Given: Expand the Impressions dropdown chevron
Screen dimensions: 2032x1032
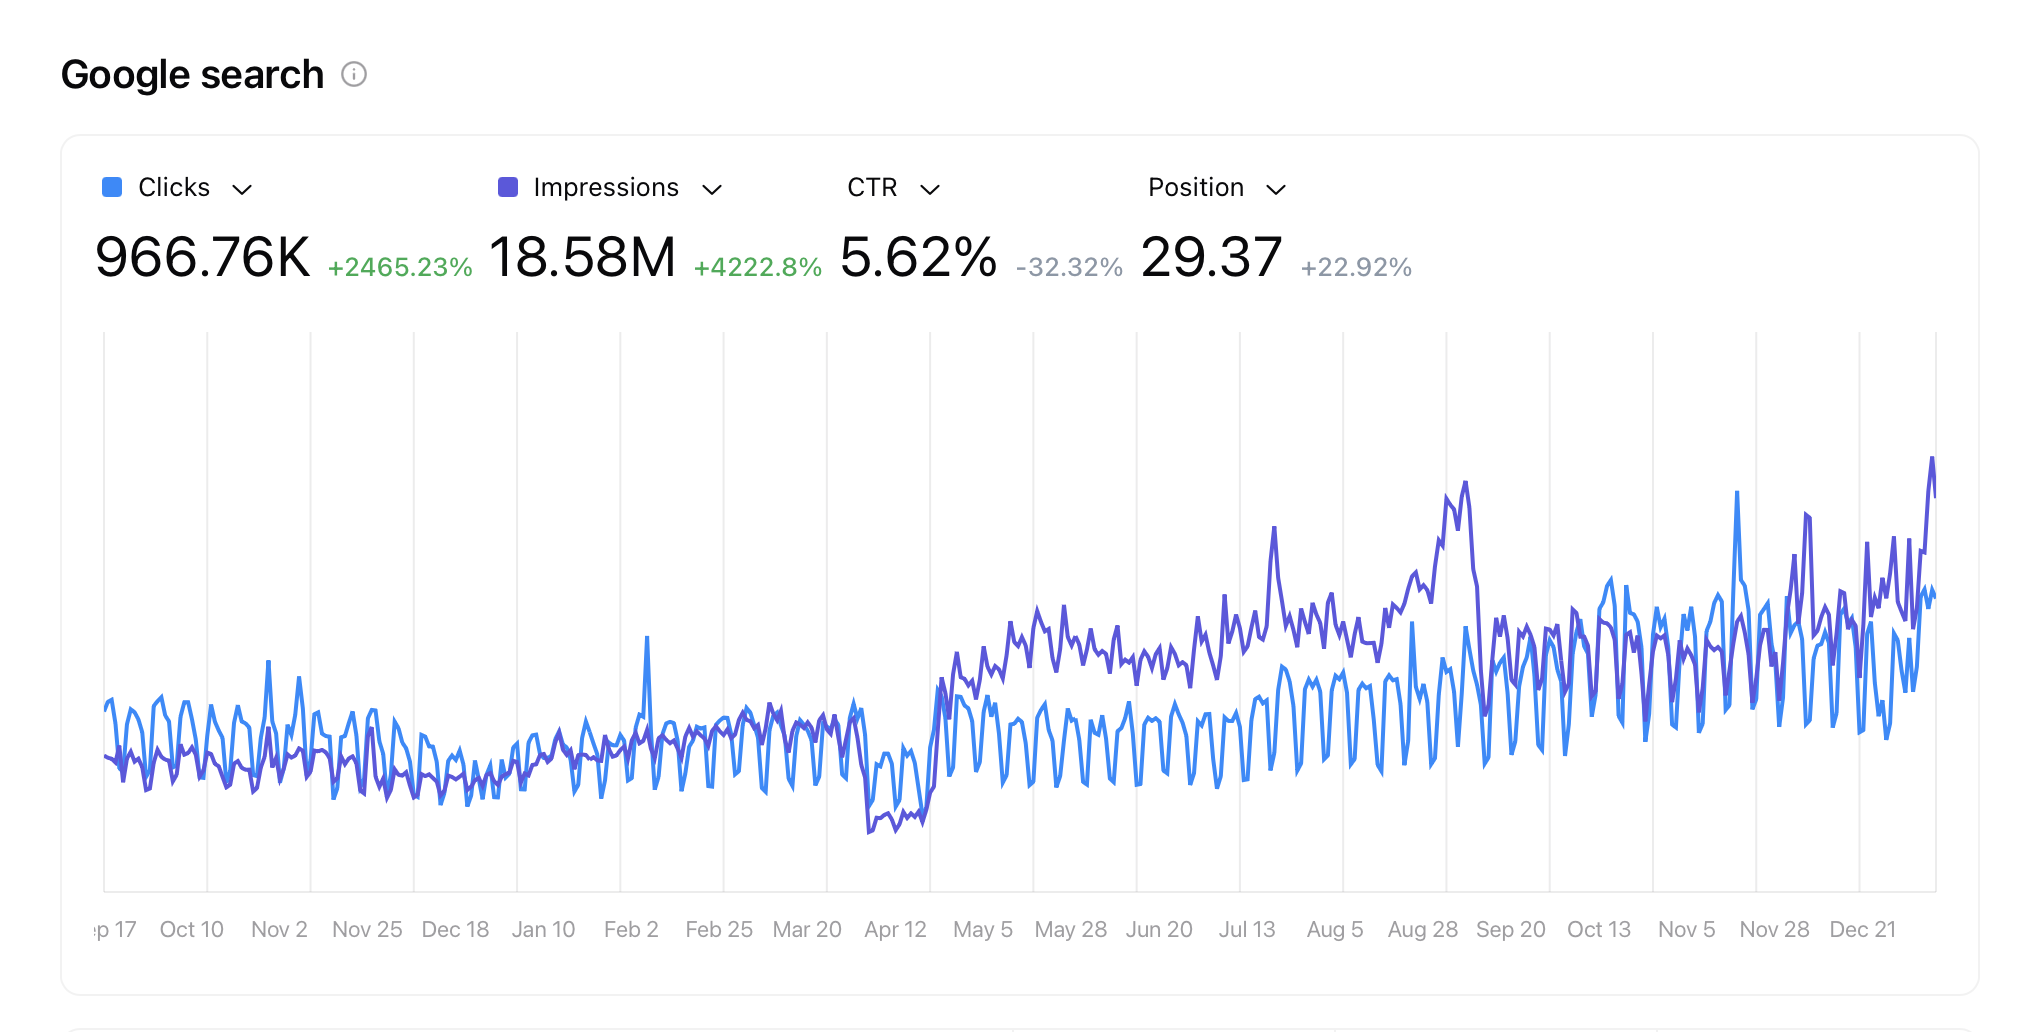Looking at the screenshot, I should click(712, 189).
